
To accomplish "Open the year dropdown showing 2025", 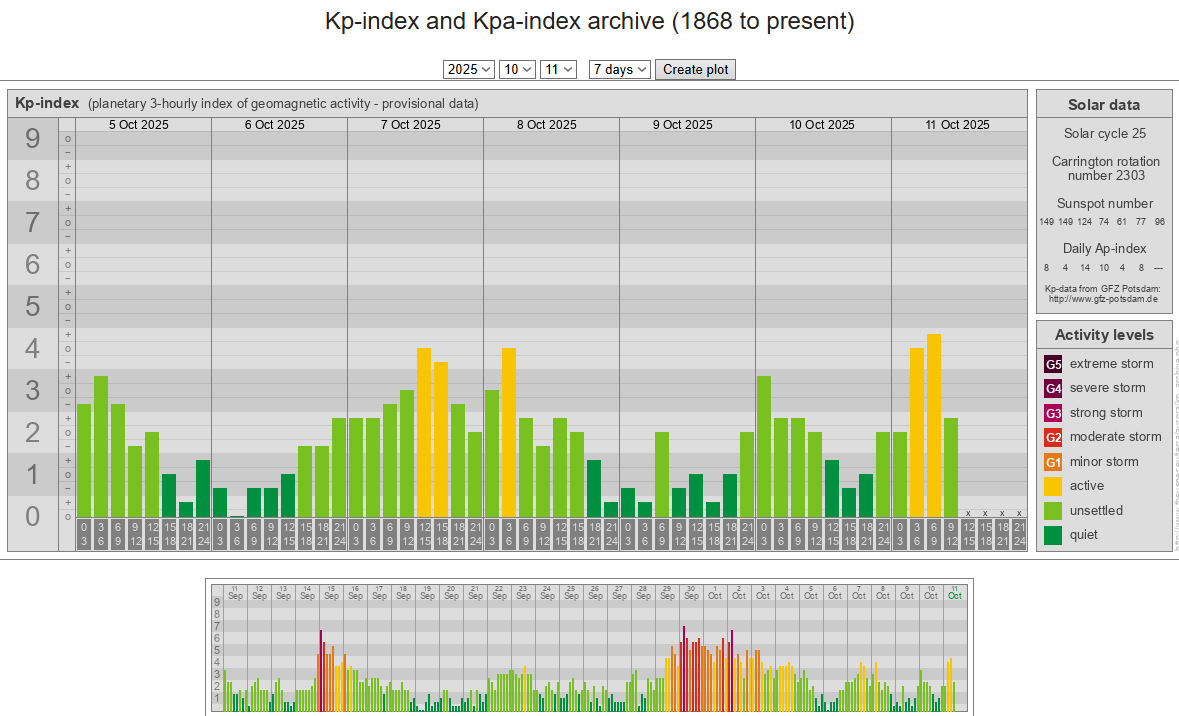I will [469, 69].
